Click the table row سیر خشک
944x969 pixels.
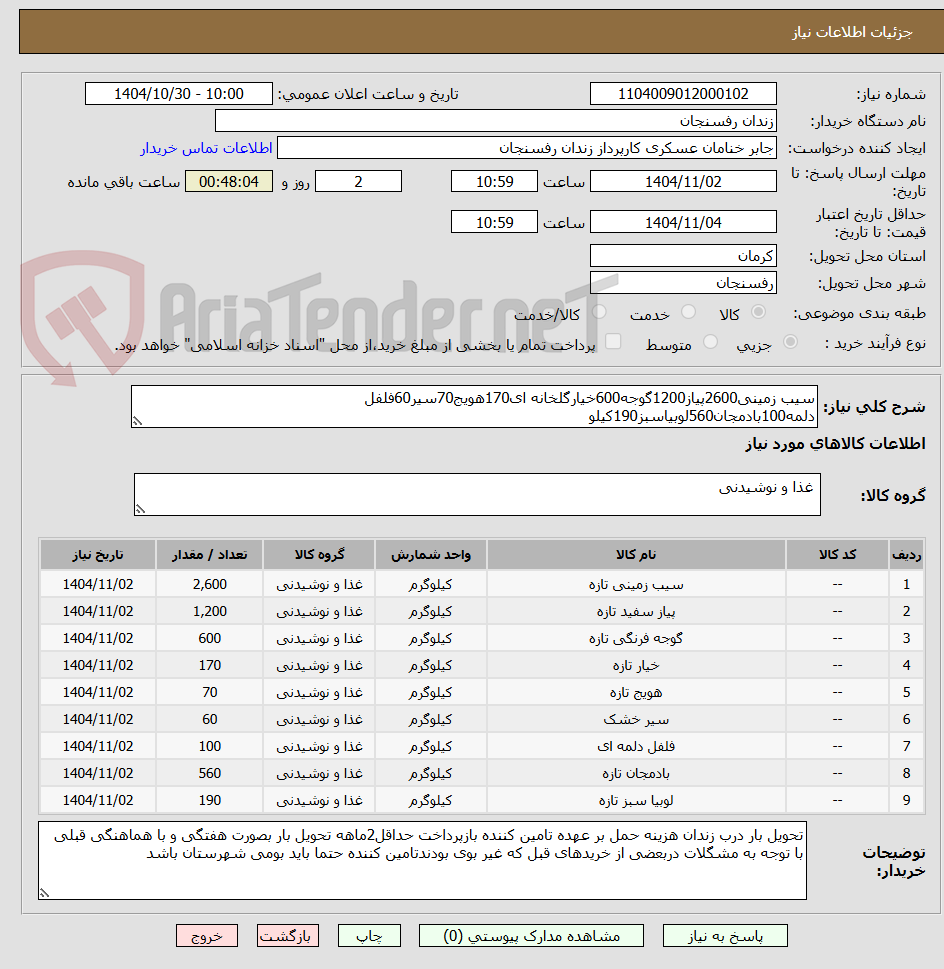(482, 719)
